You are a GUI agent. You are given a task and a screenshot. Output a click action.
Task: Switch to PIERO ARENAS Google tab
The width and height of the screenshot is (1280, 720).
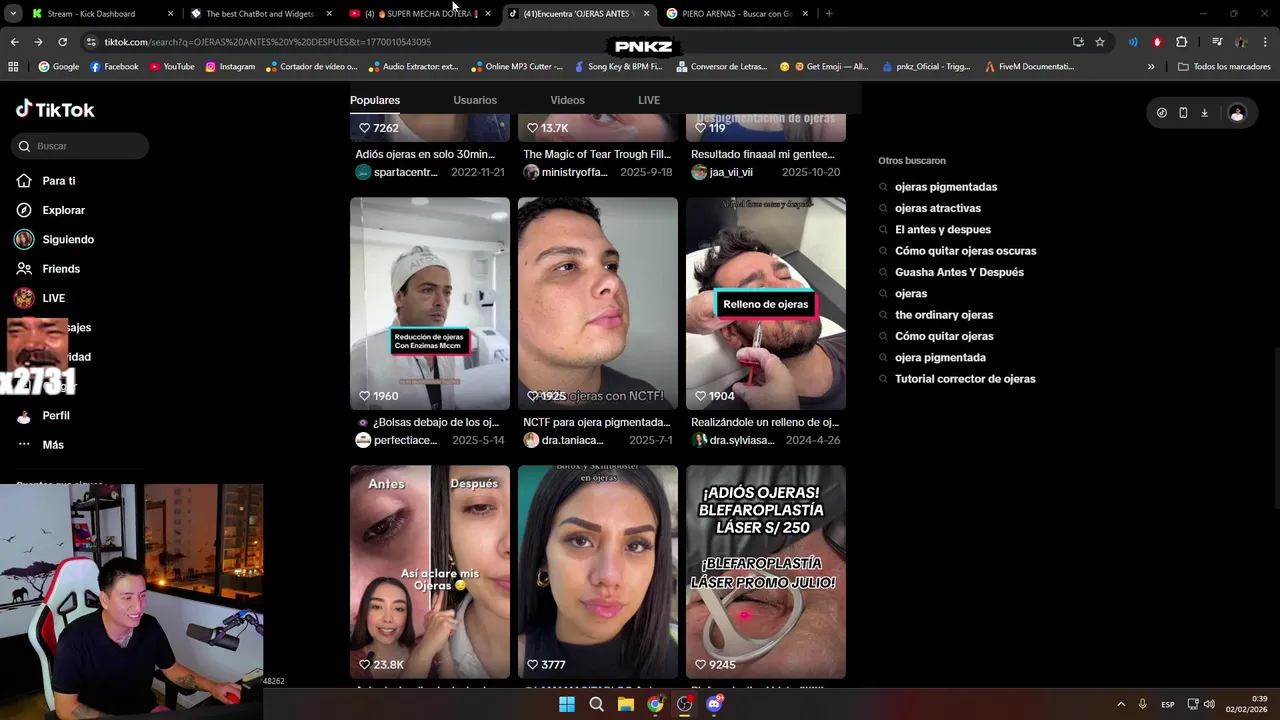tap(736, 14)
